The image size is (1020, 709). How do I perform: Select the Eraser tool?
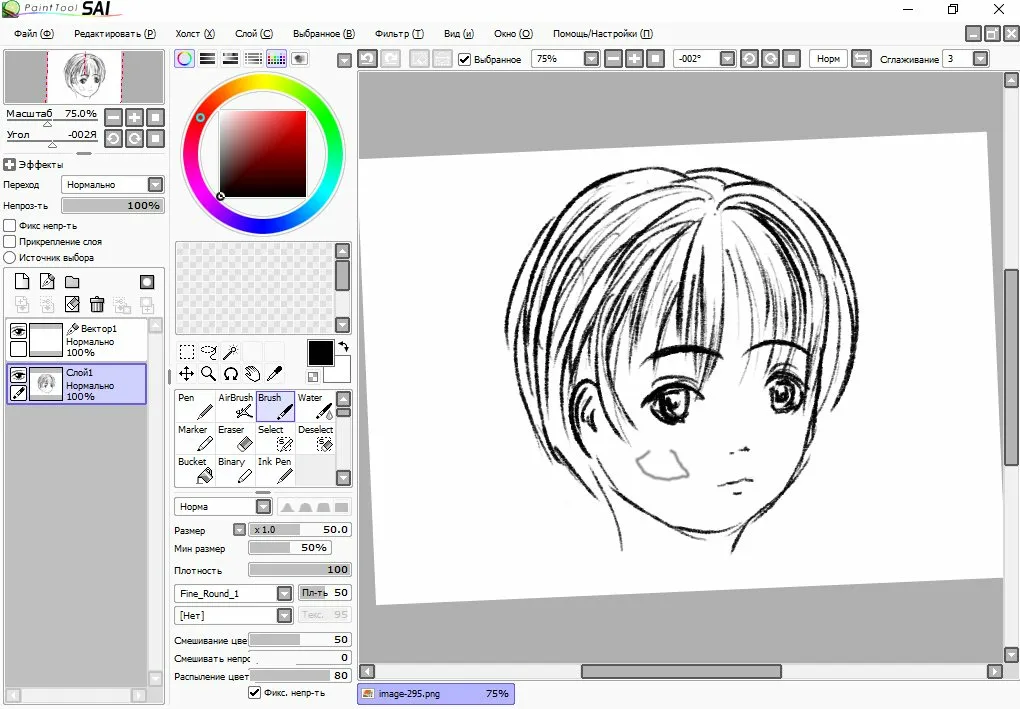(x=235, y=437)
